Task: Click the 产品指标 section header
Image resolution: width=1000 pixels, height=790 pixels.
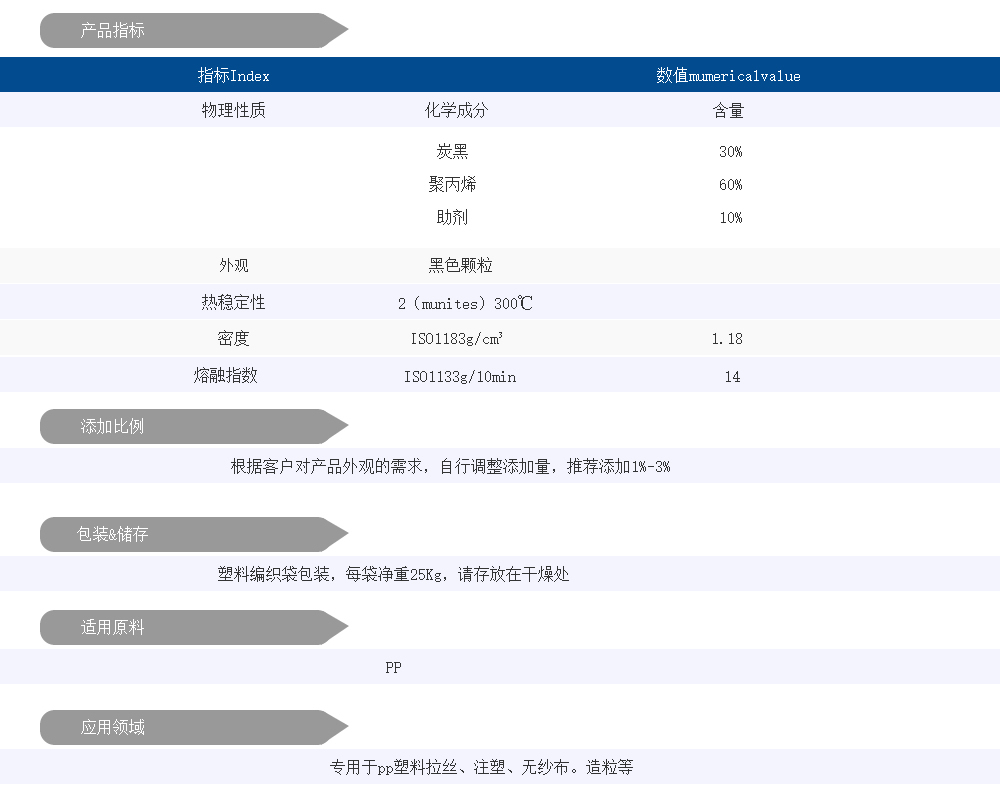Action: coord(112,31)
